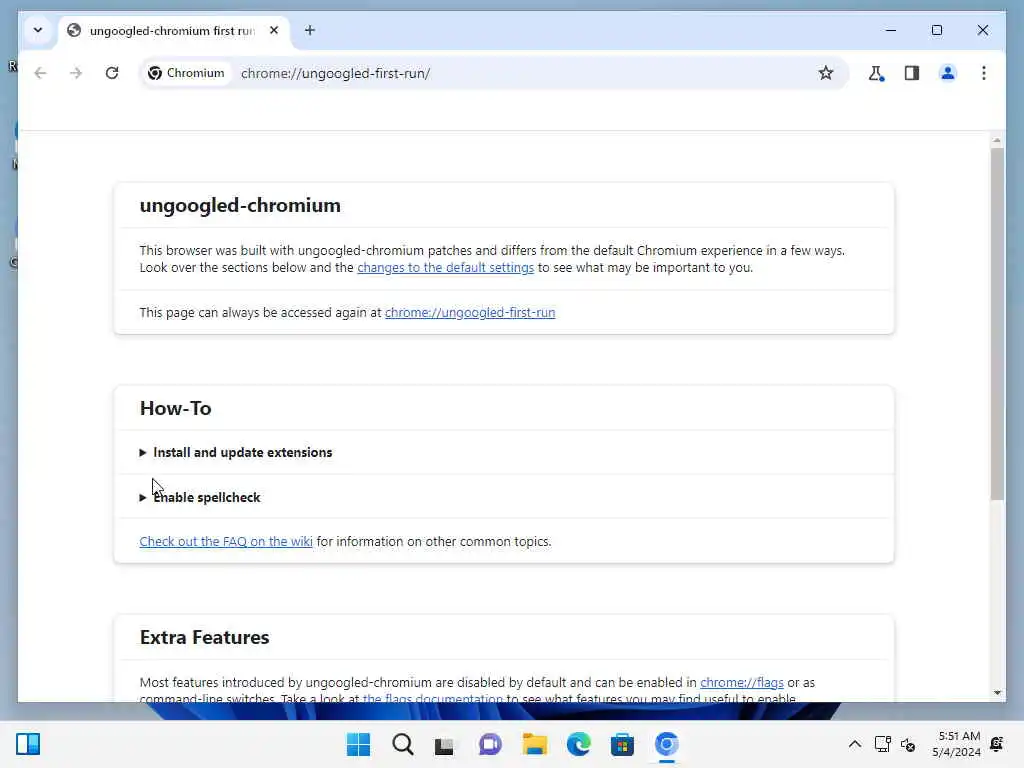Open the Windows Start menu
Viewport: 1024px width, 768px height.
click(x=358, y=744)
